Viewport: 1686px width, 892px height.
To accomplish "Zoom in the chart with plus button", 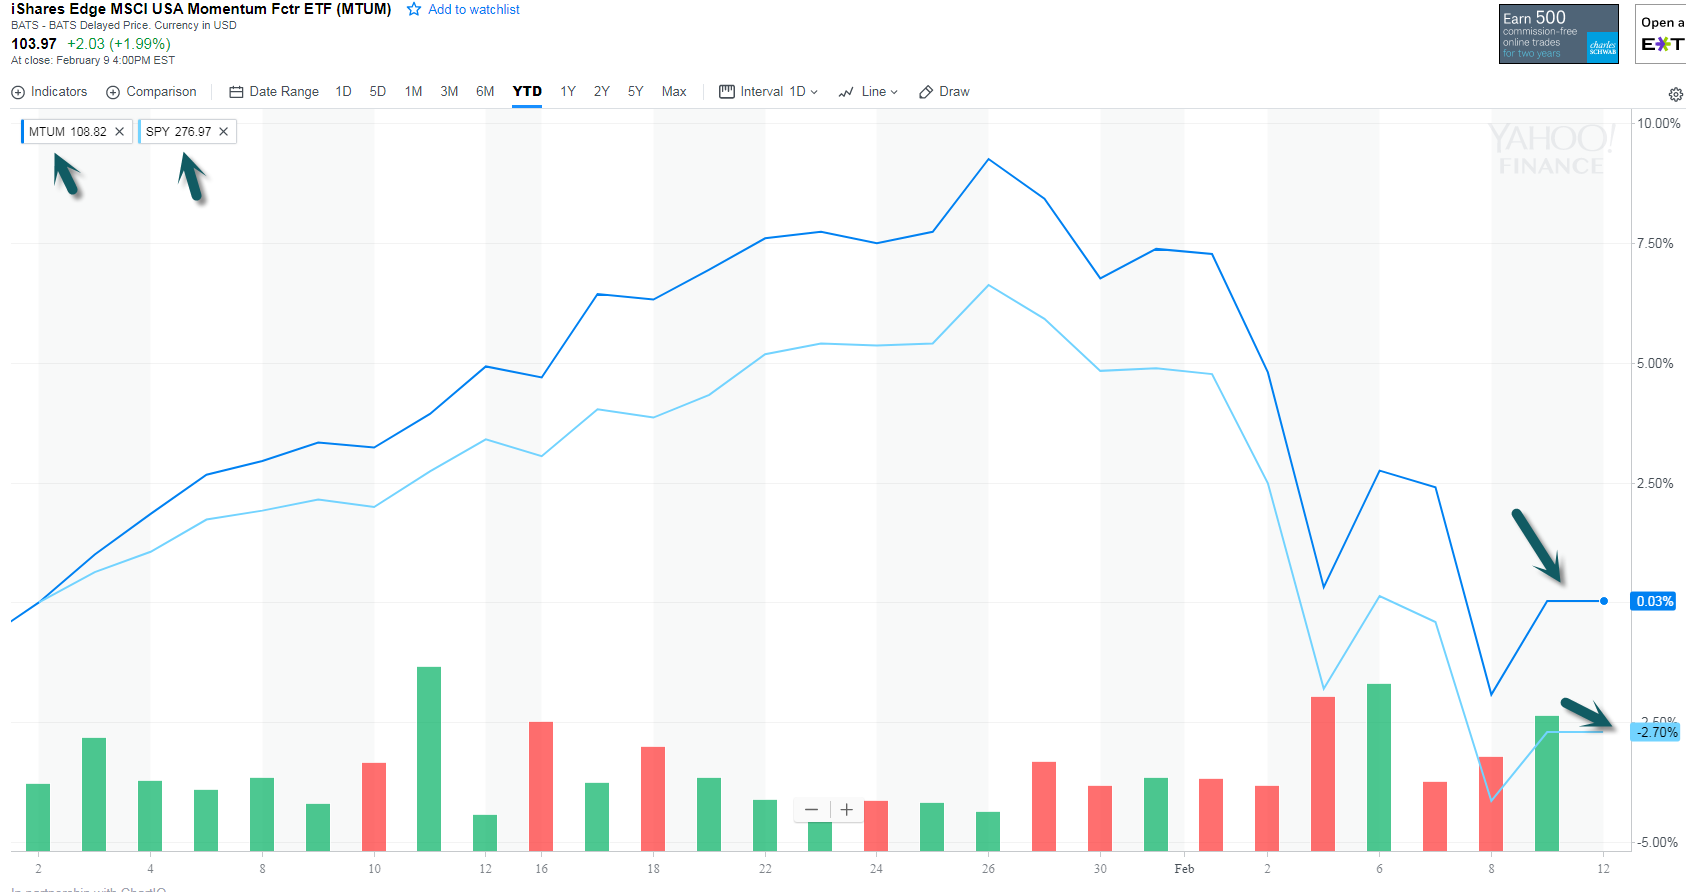I will [846, 810].
